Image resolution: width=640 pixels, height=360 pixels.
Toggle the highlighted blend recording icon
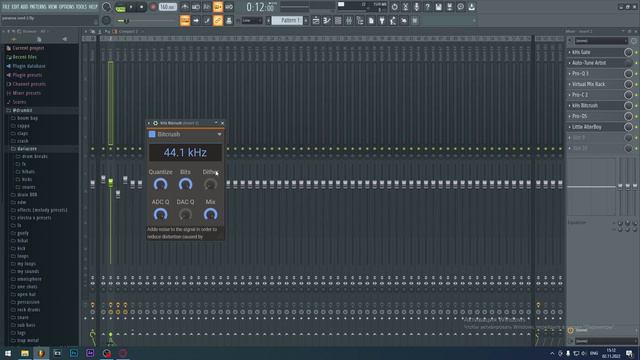(218, 7)
